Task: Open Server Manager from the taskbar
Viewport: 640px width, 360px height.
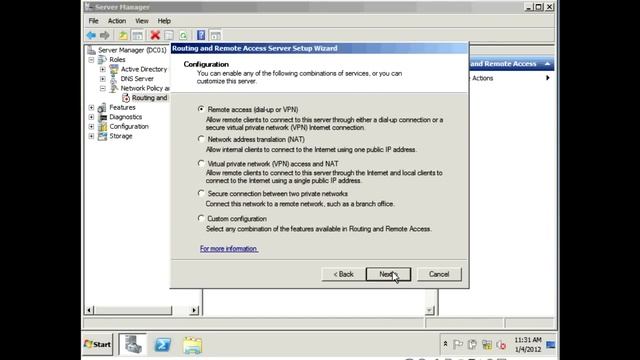Action: pyautogui.click(x=133, y=344)
